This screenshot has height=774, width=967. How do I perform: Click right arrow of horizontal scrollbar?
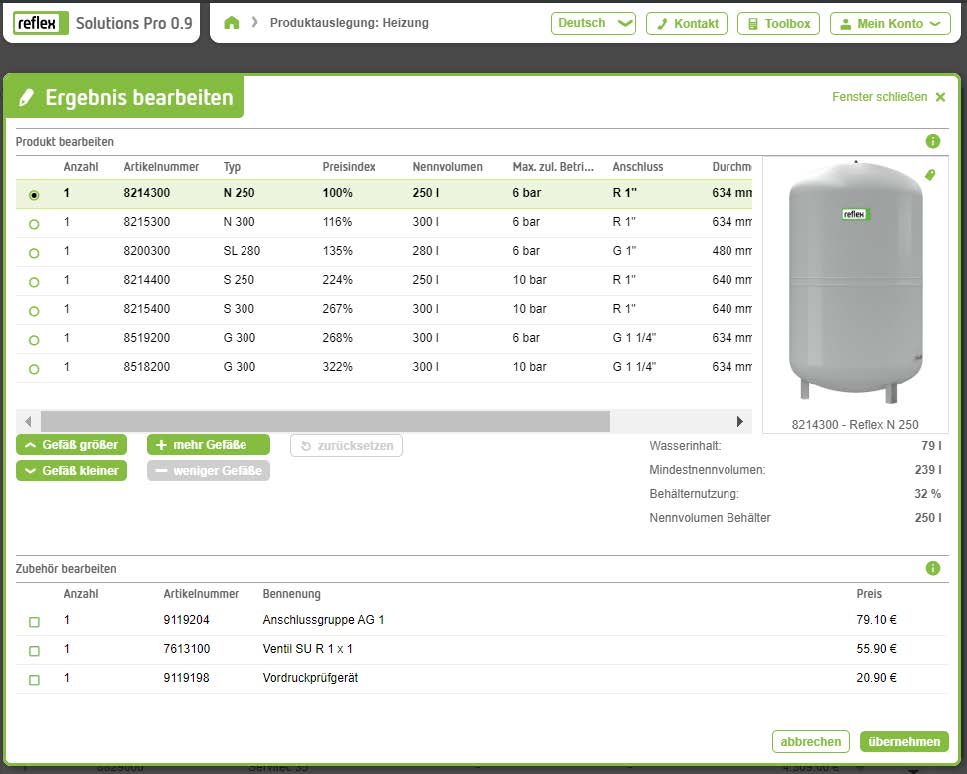click(739, 421)
